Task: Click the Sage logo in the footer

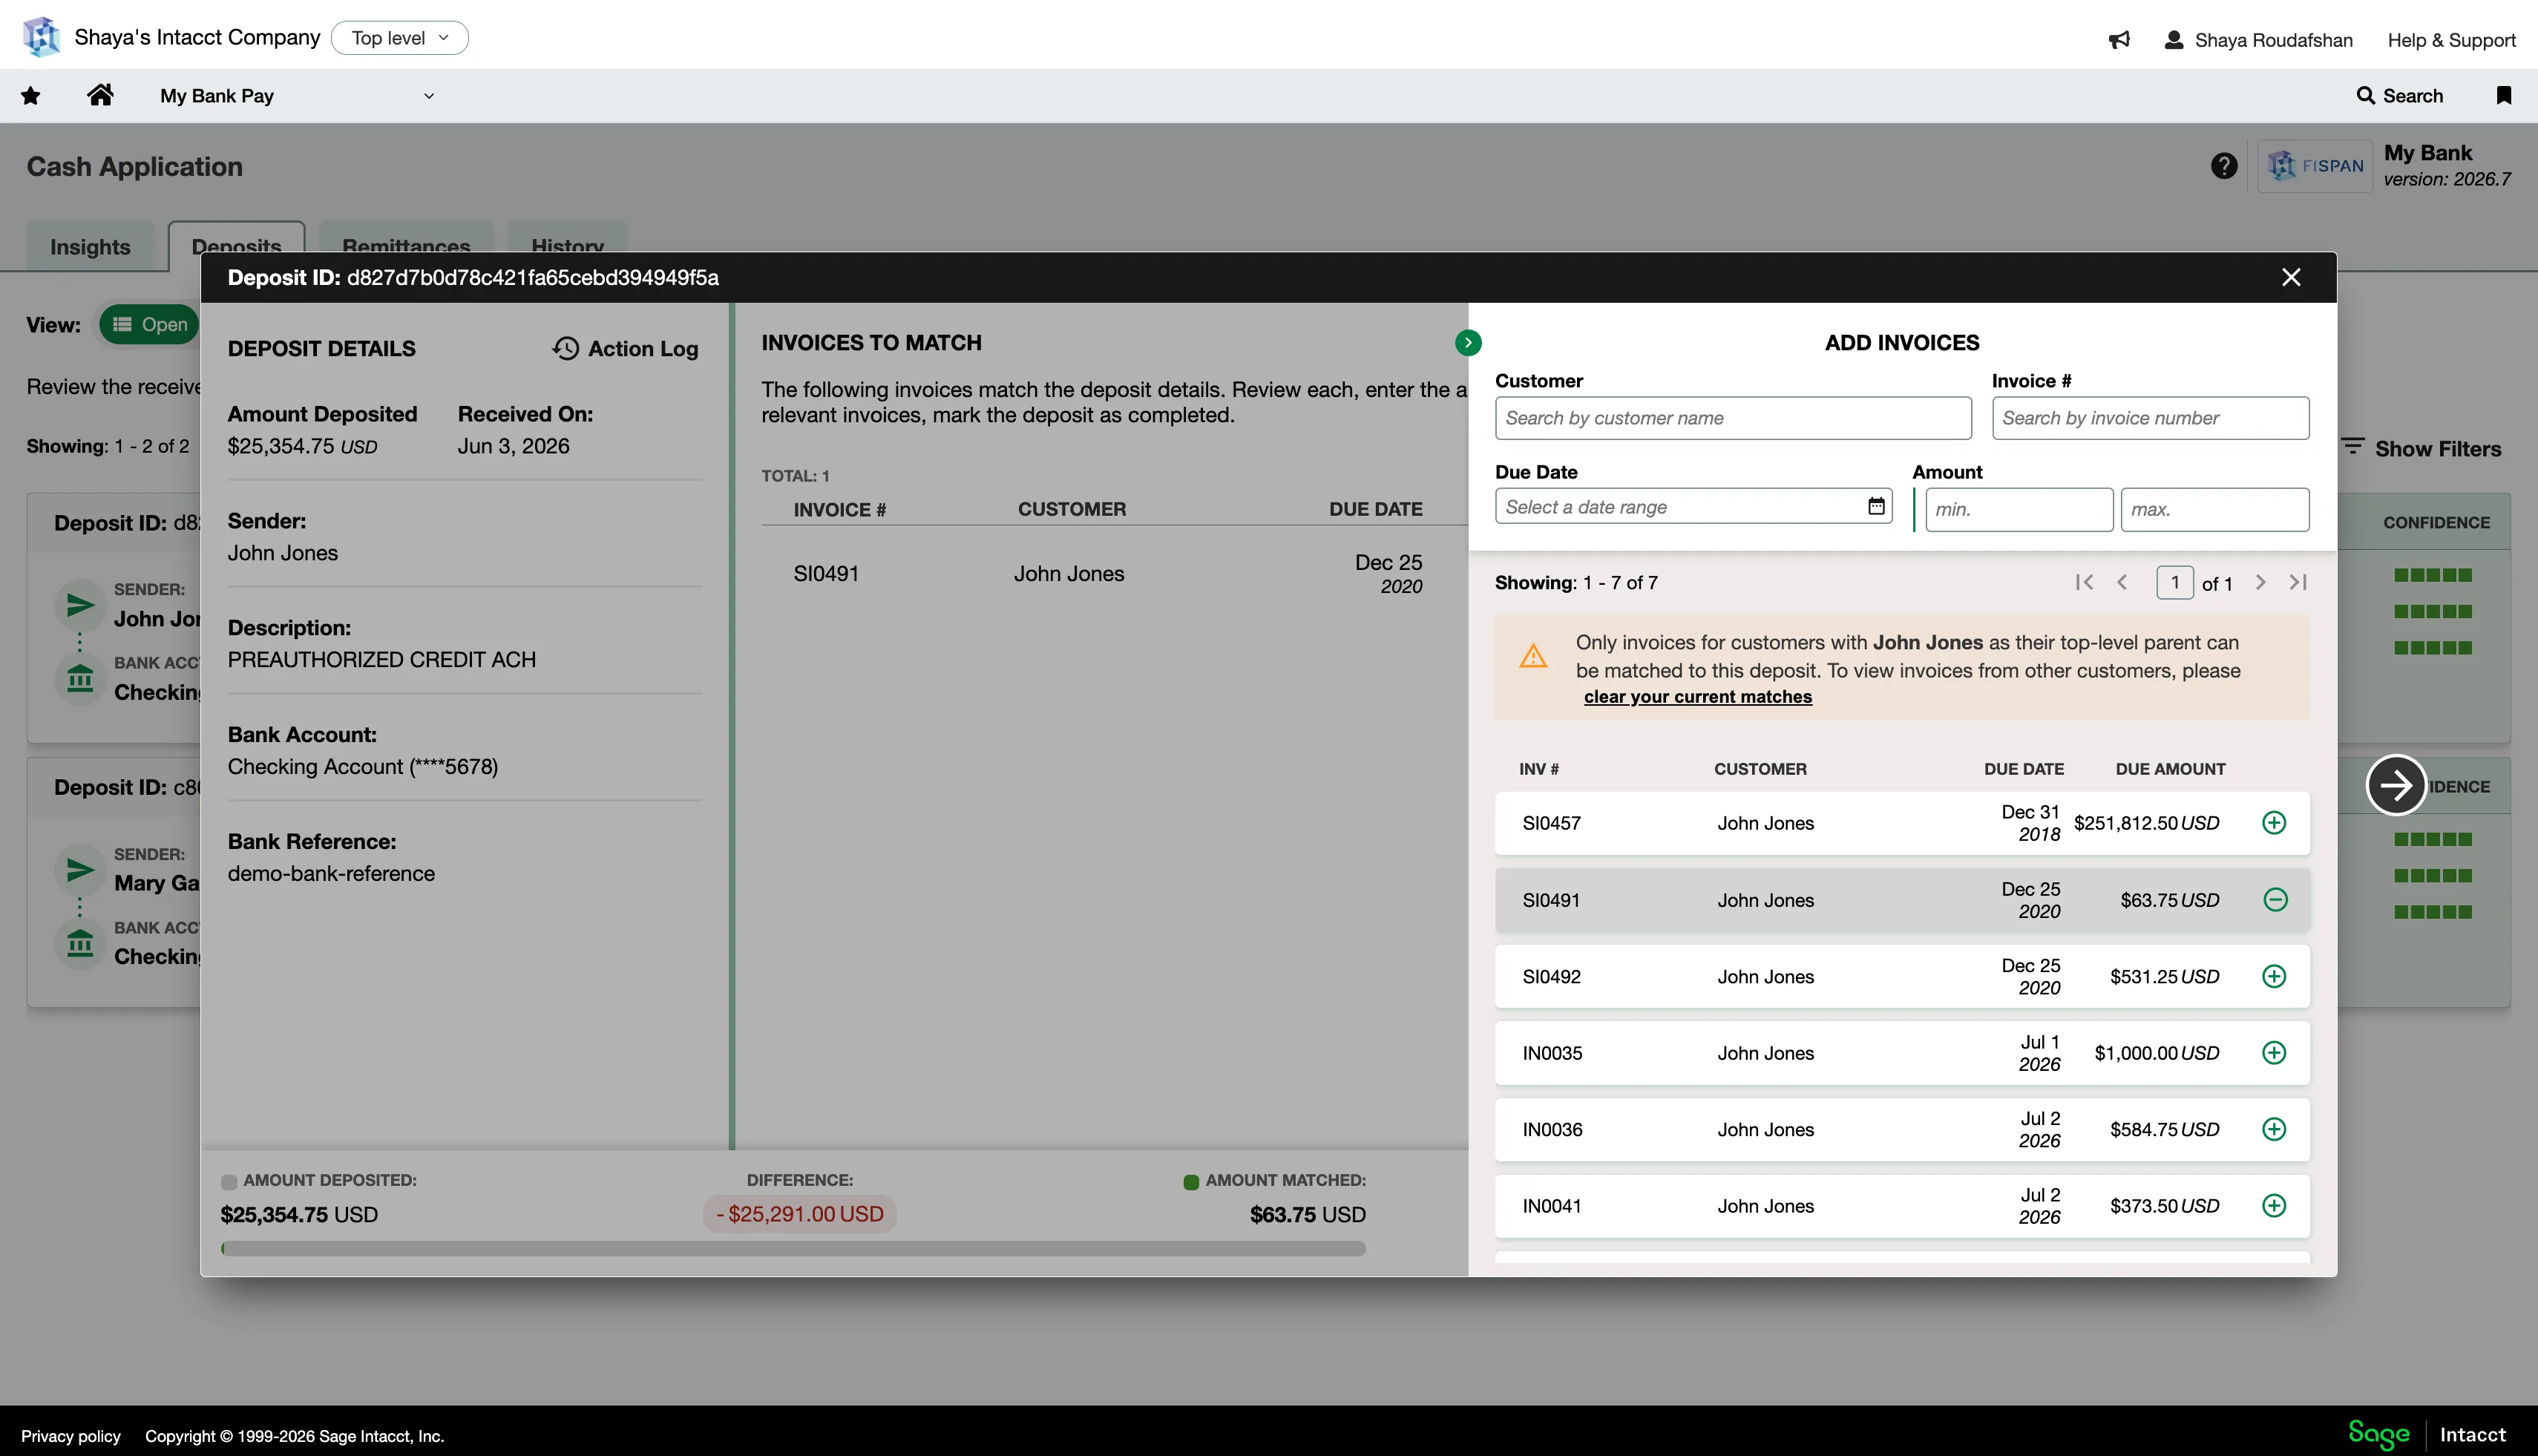Action: (x=2378, y=1434)
